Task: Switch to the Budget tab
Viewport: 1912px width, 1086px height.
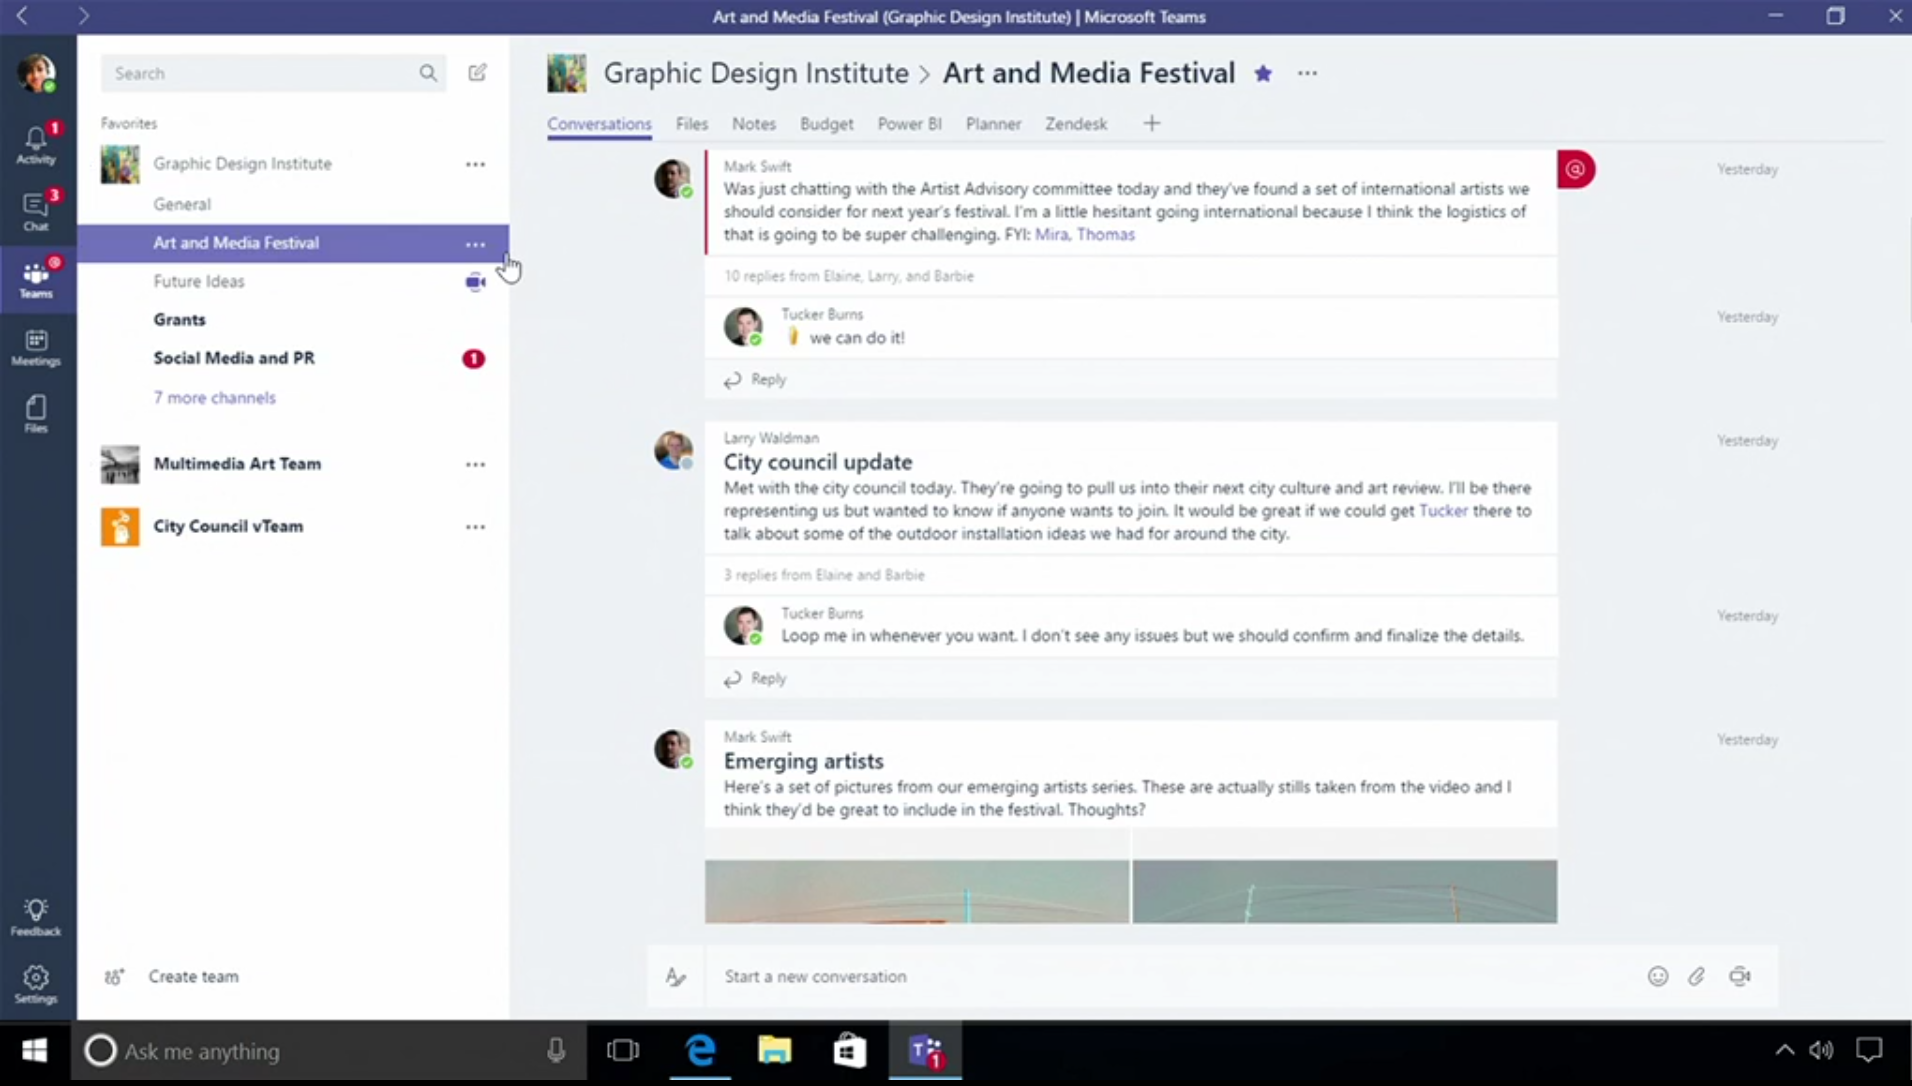Action: 826,124
